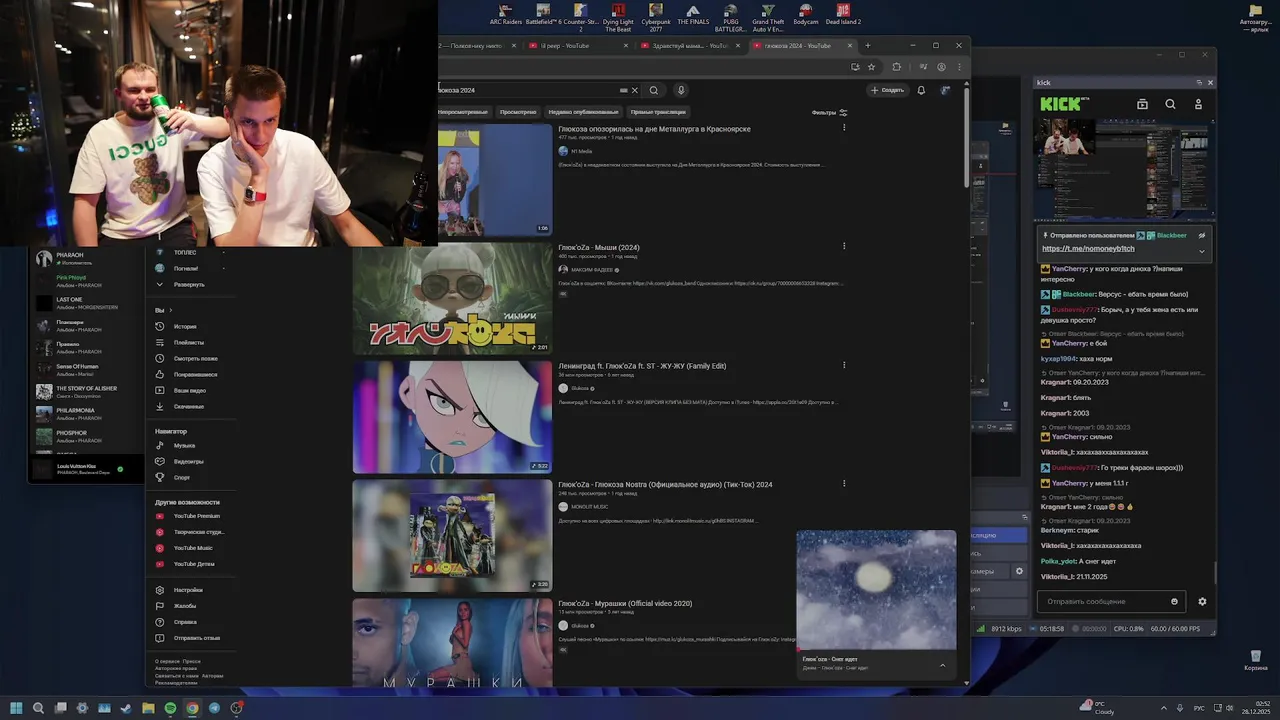Open YouTube Детям from the sidebar

pos(193,564)
